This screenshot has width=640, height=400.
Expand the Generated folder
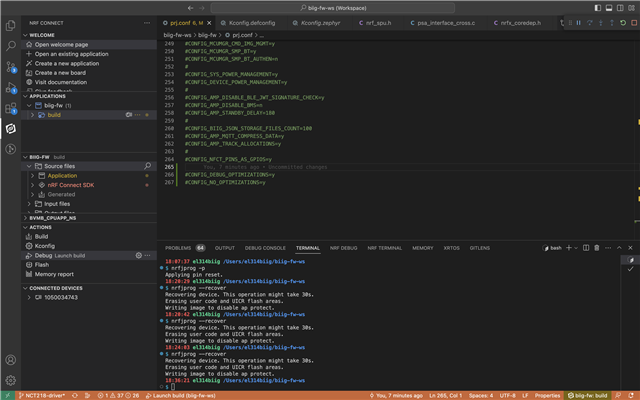[x=33, y=194]
